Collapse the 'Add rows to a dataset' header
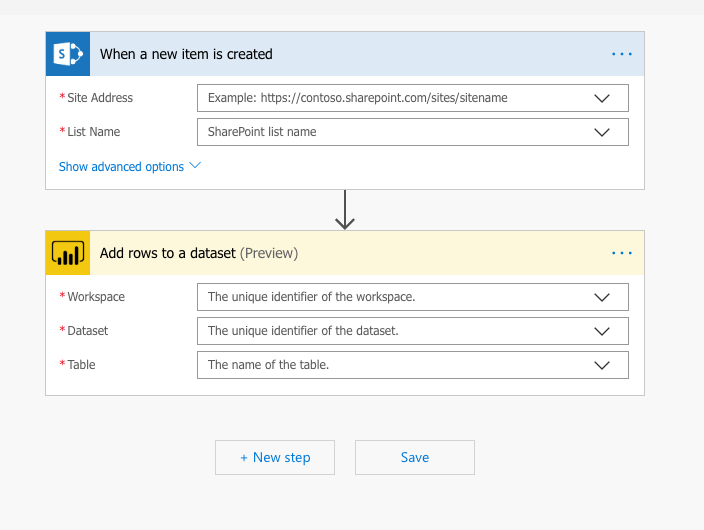 pos(420,254)
